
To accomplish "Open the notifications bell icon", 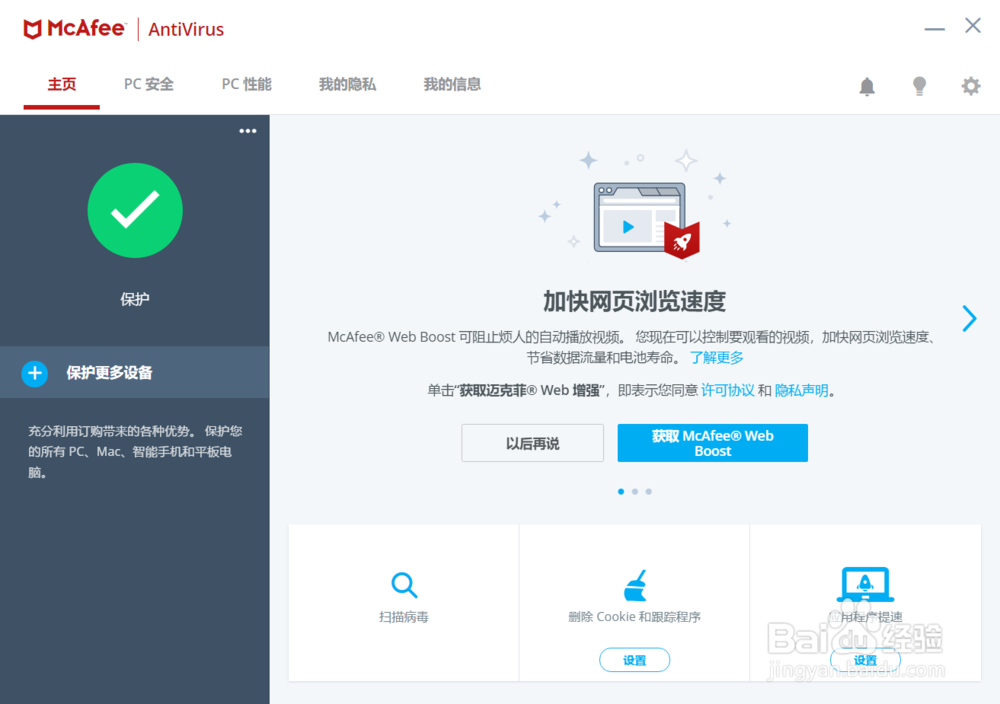I will point(867,86).
